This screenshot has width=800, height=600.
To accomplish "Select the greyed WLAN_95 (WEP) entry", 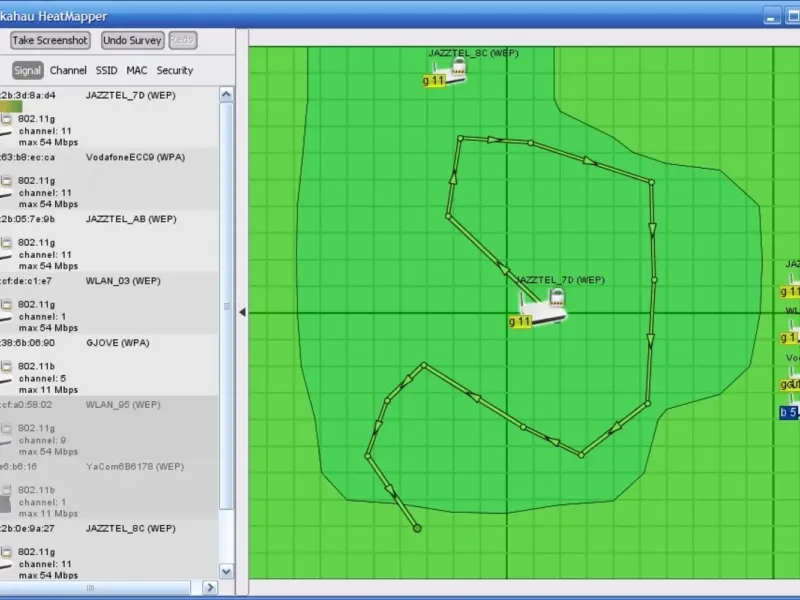I will (x=123, y=405).
